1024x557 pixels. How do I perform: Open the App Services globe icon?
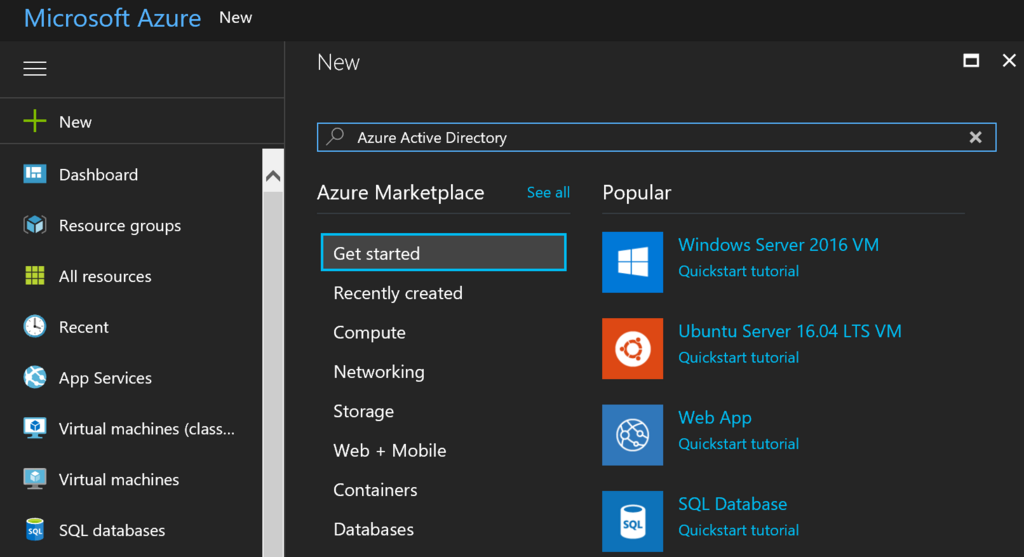pyautogui.click(x=35, y=378)
